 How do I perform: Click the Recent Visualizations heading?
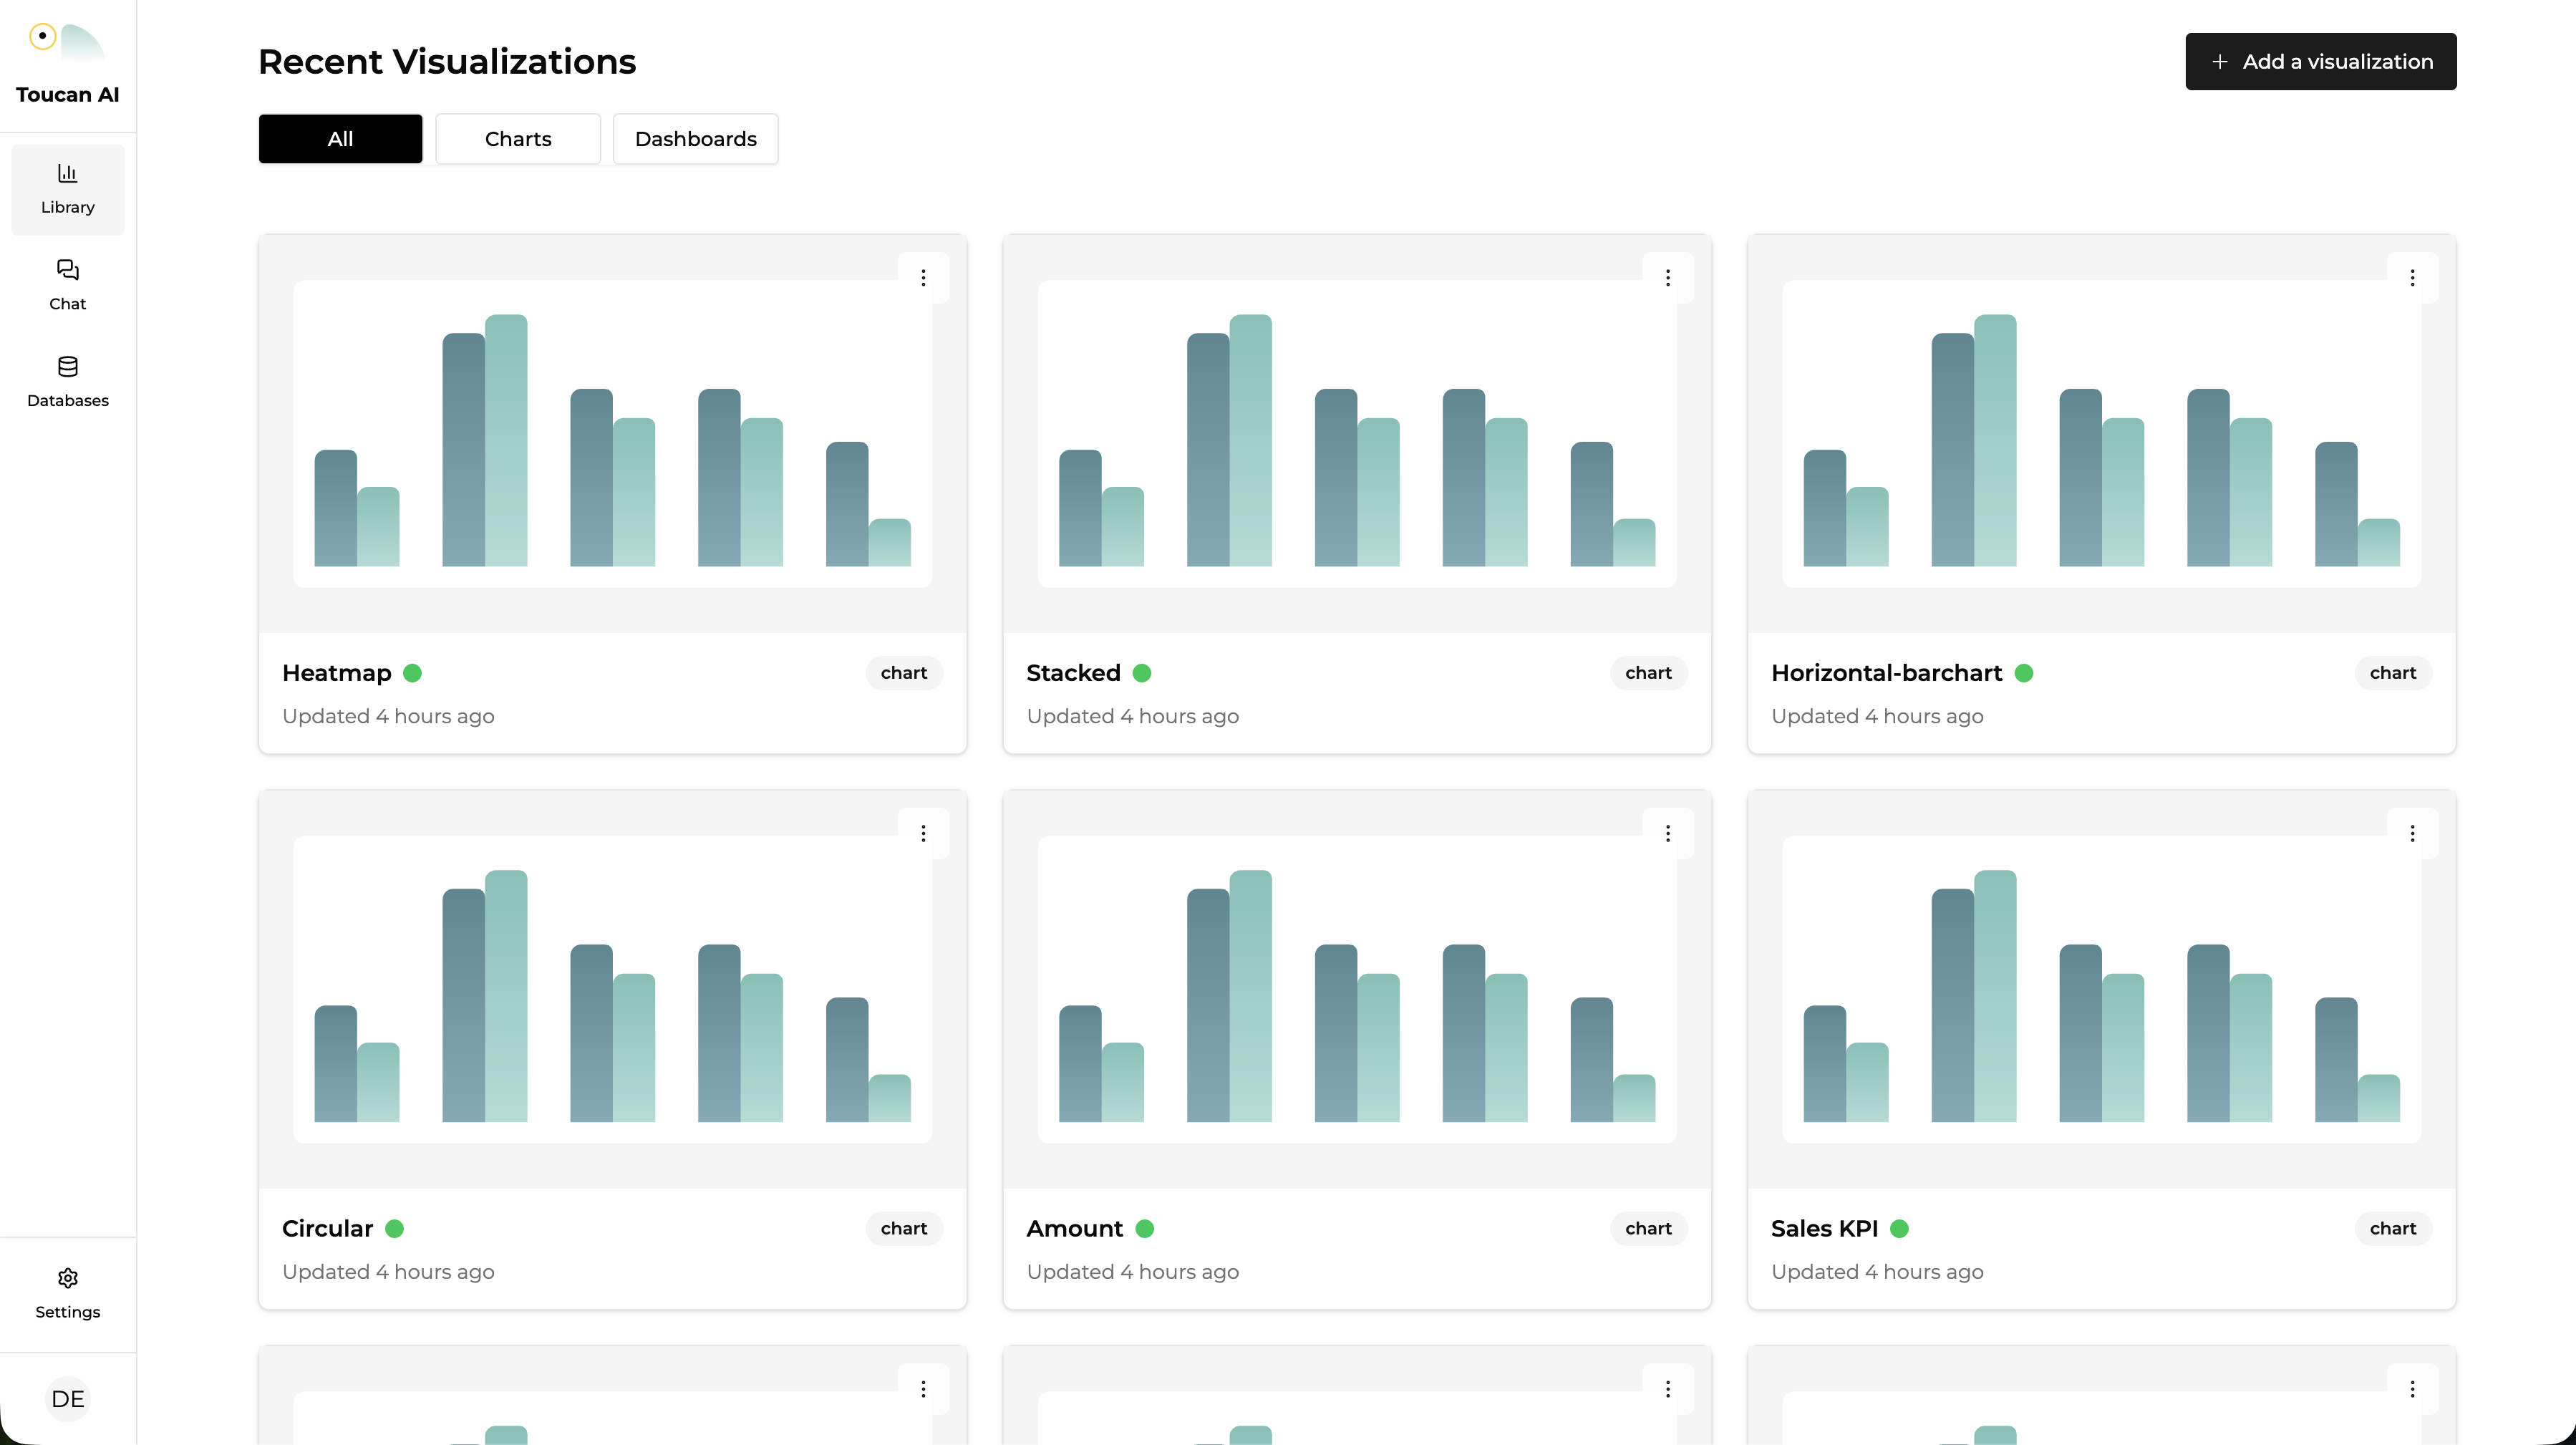[447, 62]
